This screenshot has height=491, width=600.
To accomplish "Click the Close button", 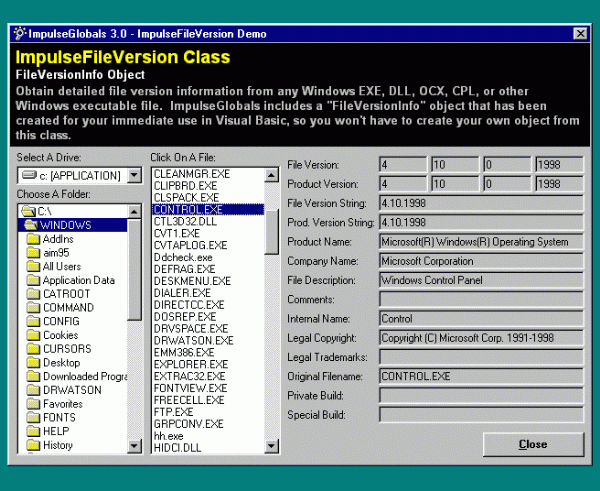I will coord(533,444).
